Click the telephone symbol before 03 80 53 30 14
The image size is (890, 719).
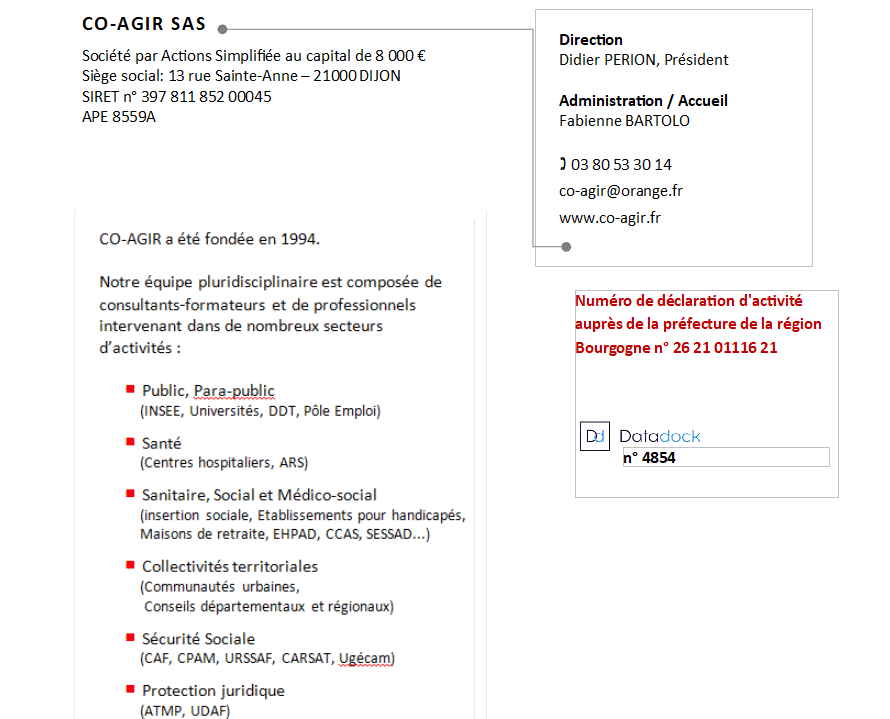click(x=563, y=164)
